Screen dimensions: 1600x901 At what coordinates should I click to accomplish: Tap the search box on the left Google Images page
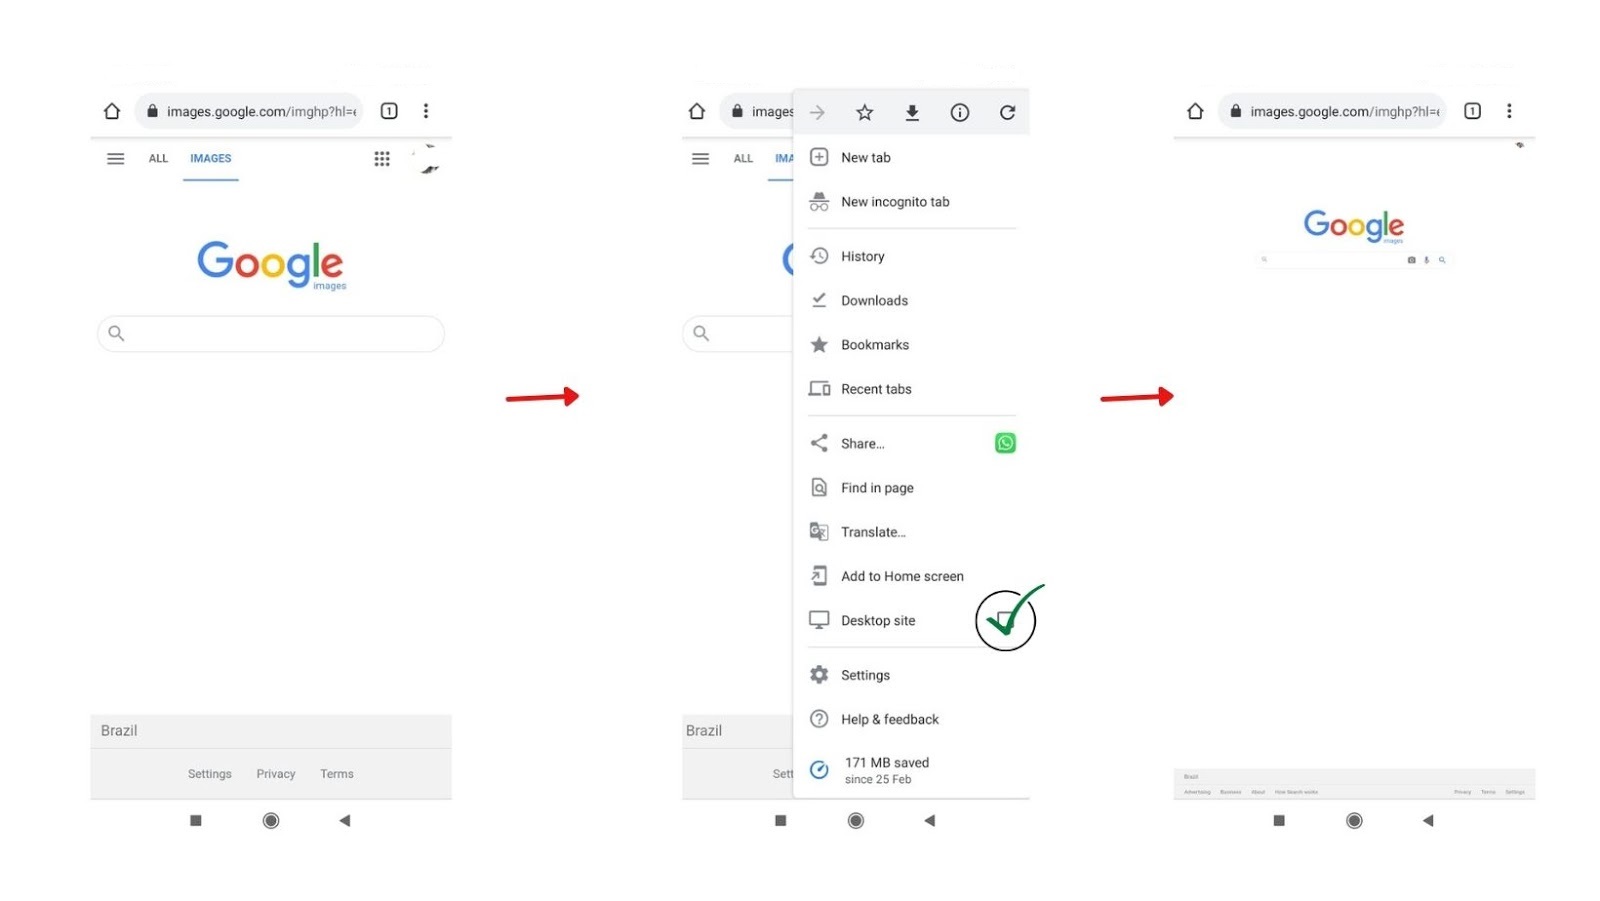271,334
